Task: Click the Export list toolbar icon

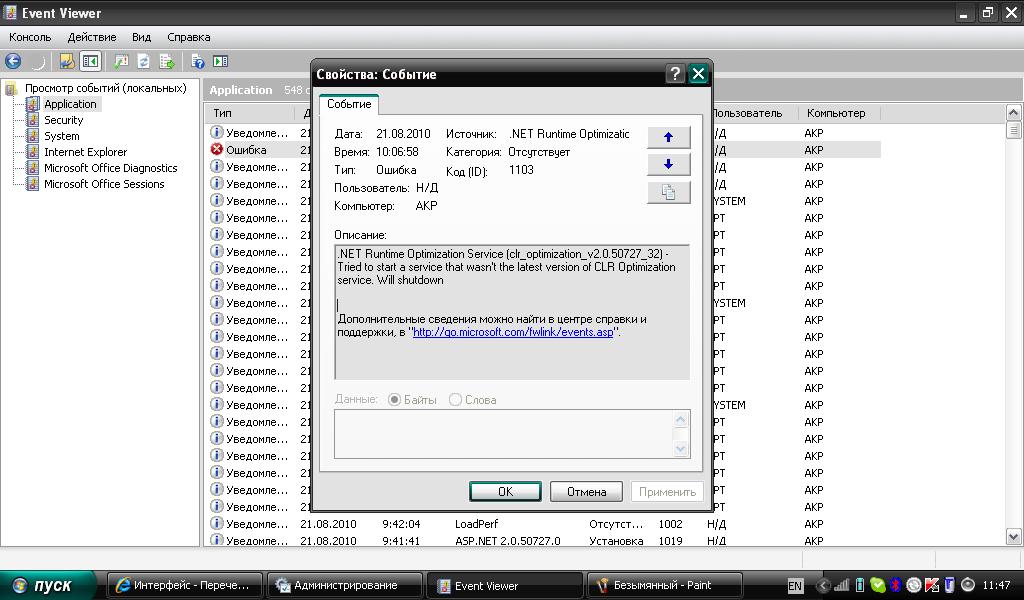Action: [x=167, y=61]
